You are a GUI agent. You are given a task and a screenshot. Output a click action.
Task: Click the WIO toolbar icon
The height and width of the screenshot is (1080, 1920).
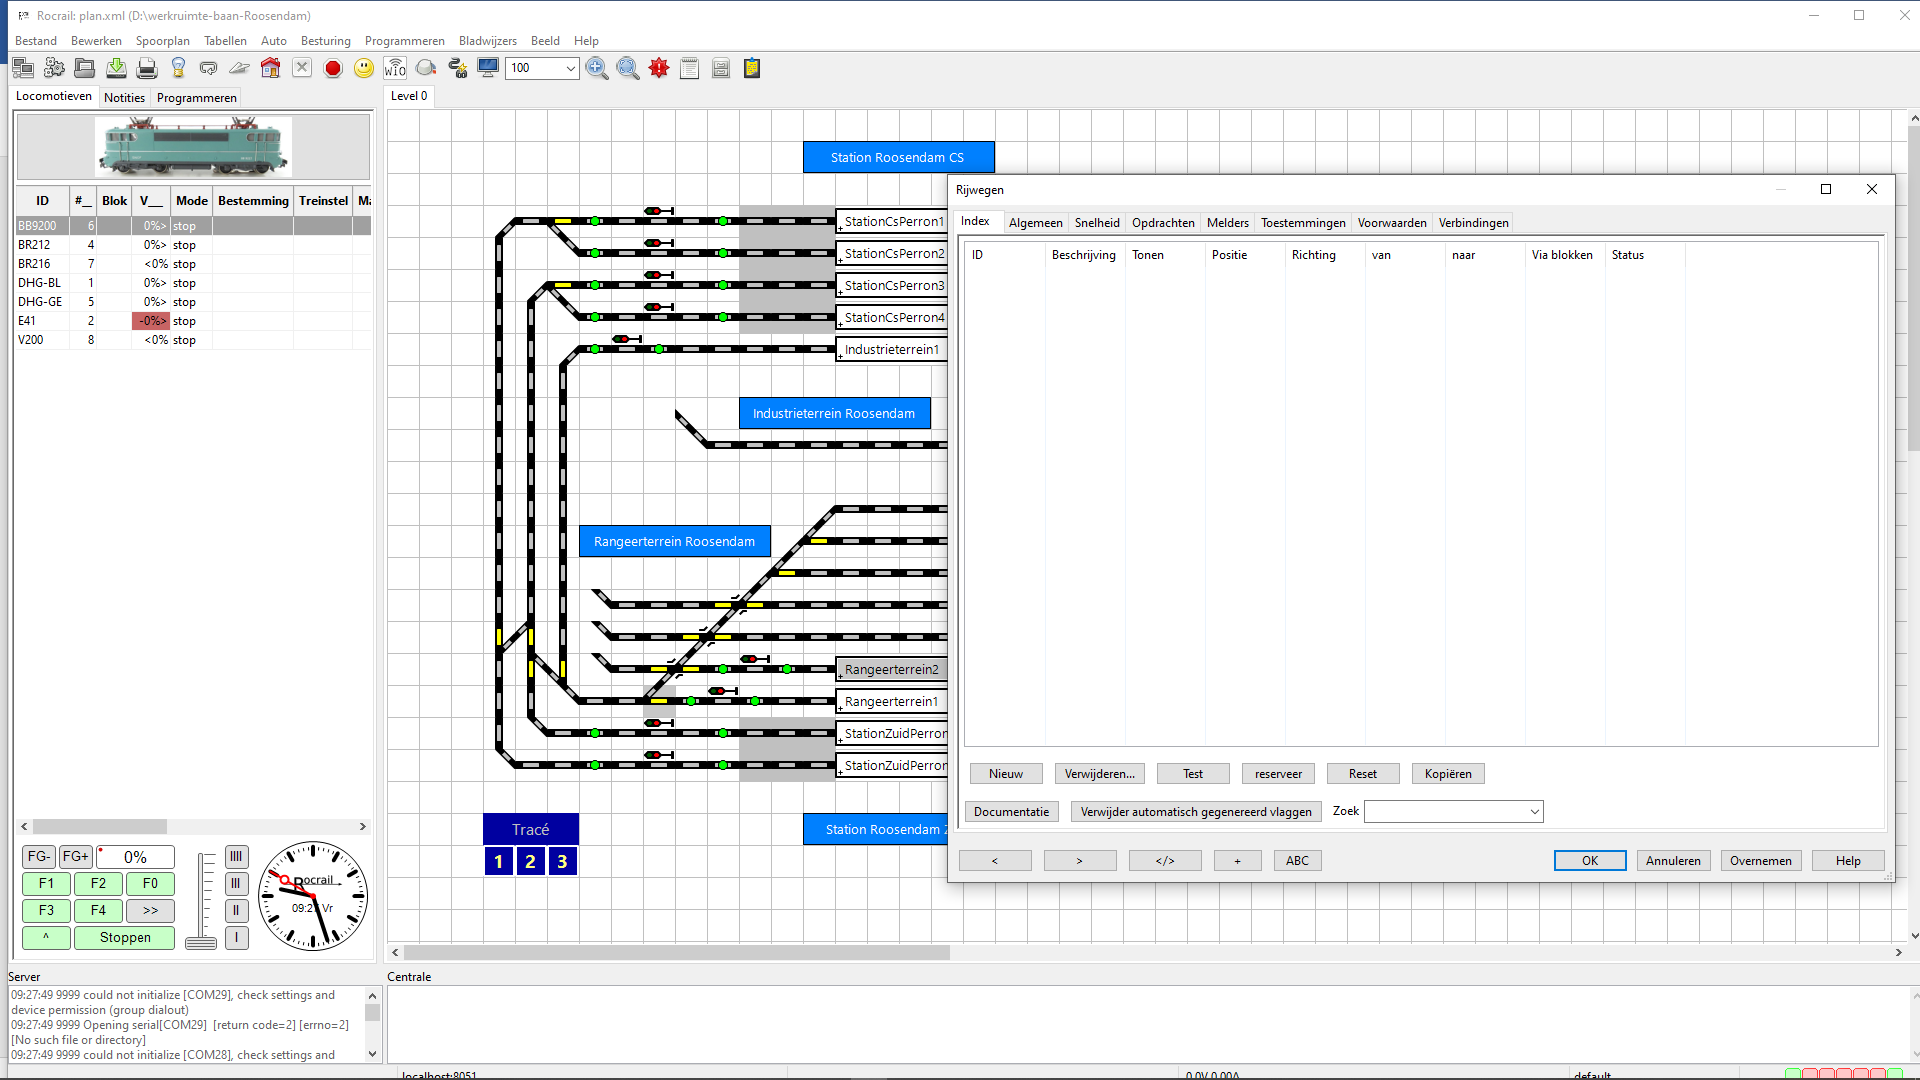pos(395,68)
